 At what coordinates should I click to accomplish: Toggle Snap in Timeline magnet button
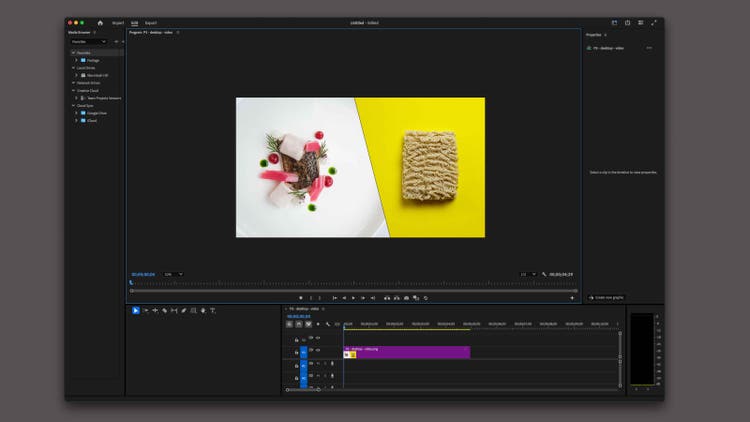point(299,324)
